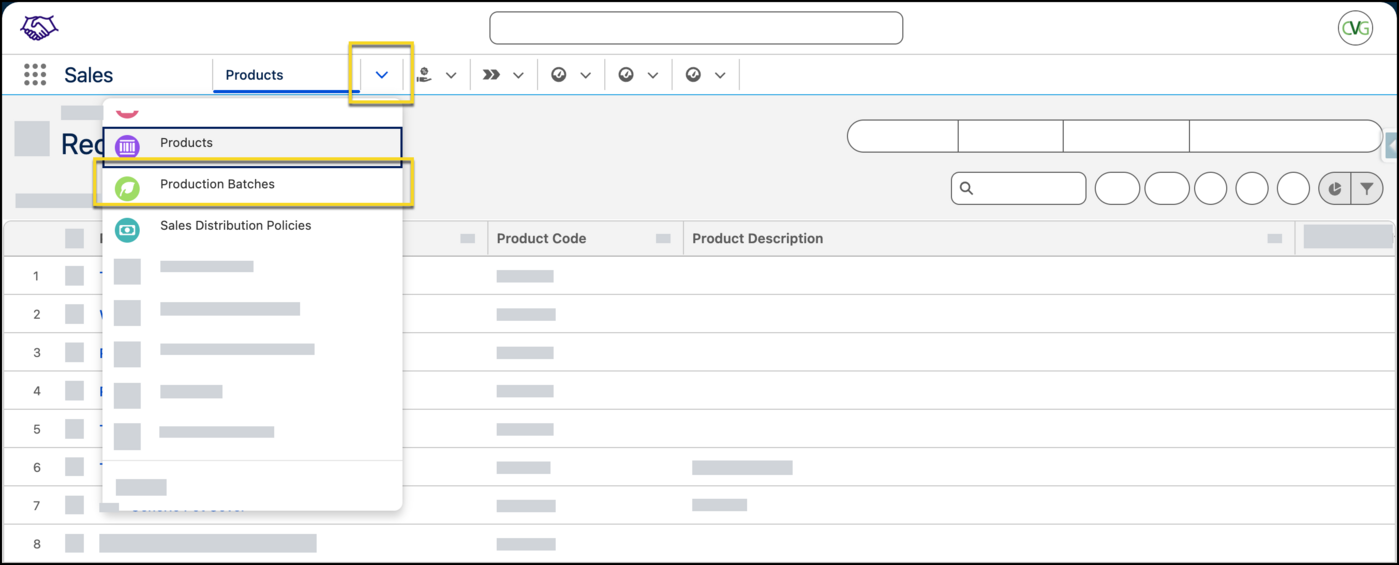Click row number 8 in the list

(36, 544)
